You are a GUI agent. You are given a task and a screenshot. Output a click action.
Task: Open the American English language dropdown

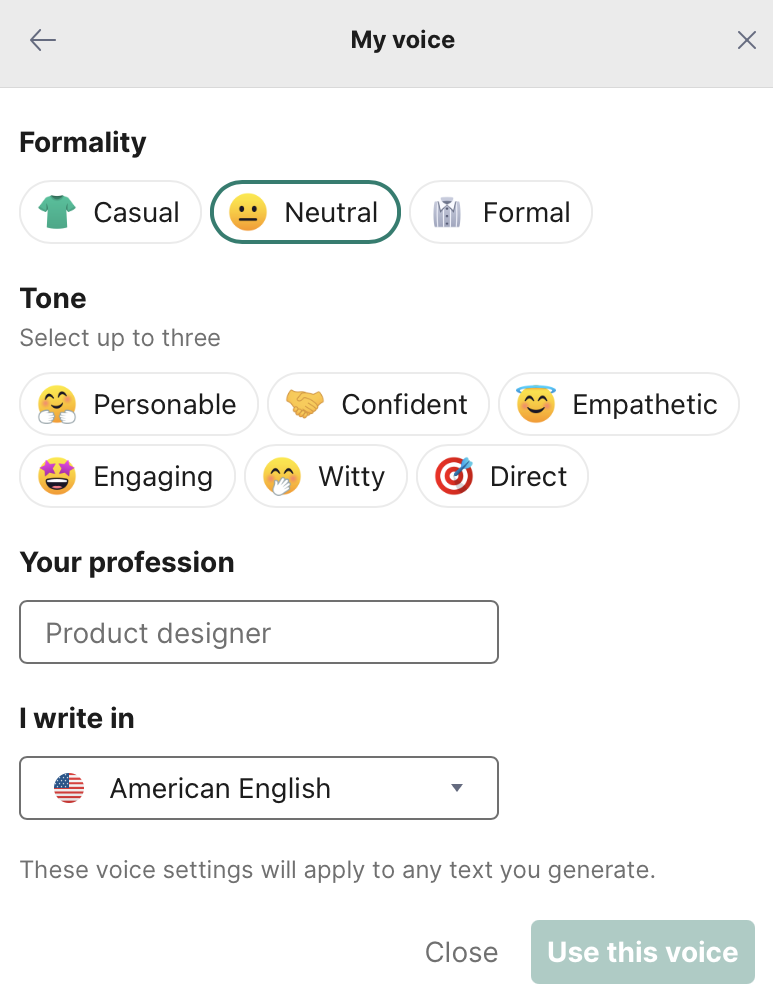tap(259, 788)
